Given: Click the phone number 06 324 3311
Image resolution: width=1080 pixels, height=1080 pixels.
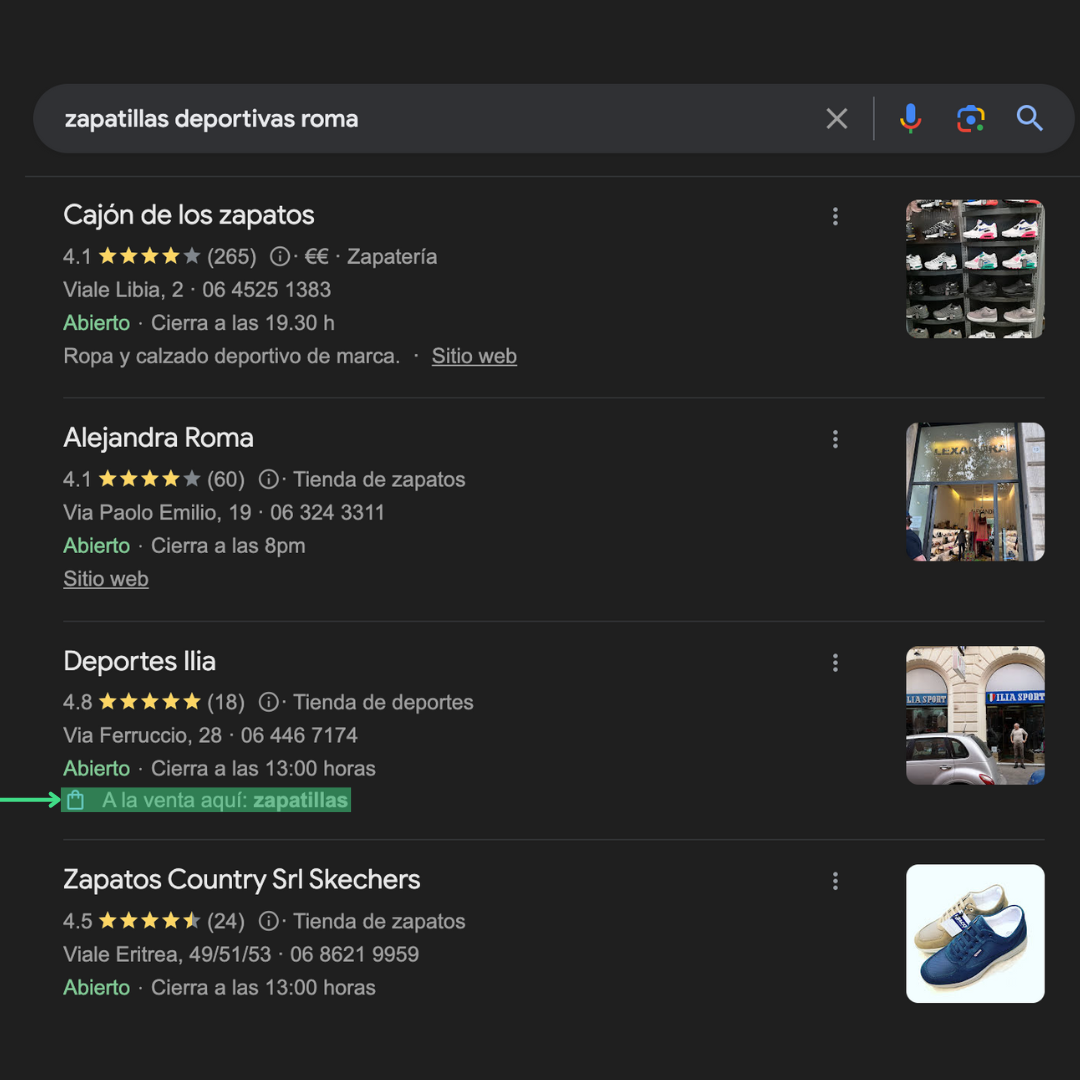Looking at the screenshot, I should point(327,512).
